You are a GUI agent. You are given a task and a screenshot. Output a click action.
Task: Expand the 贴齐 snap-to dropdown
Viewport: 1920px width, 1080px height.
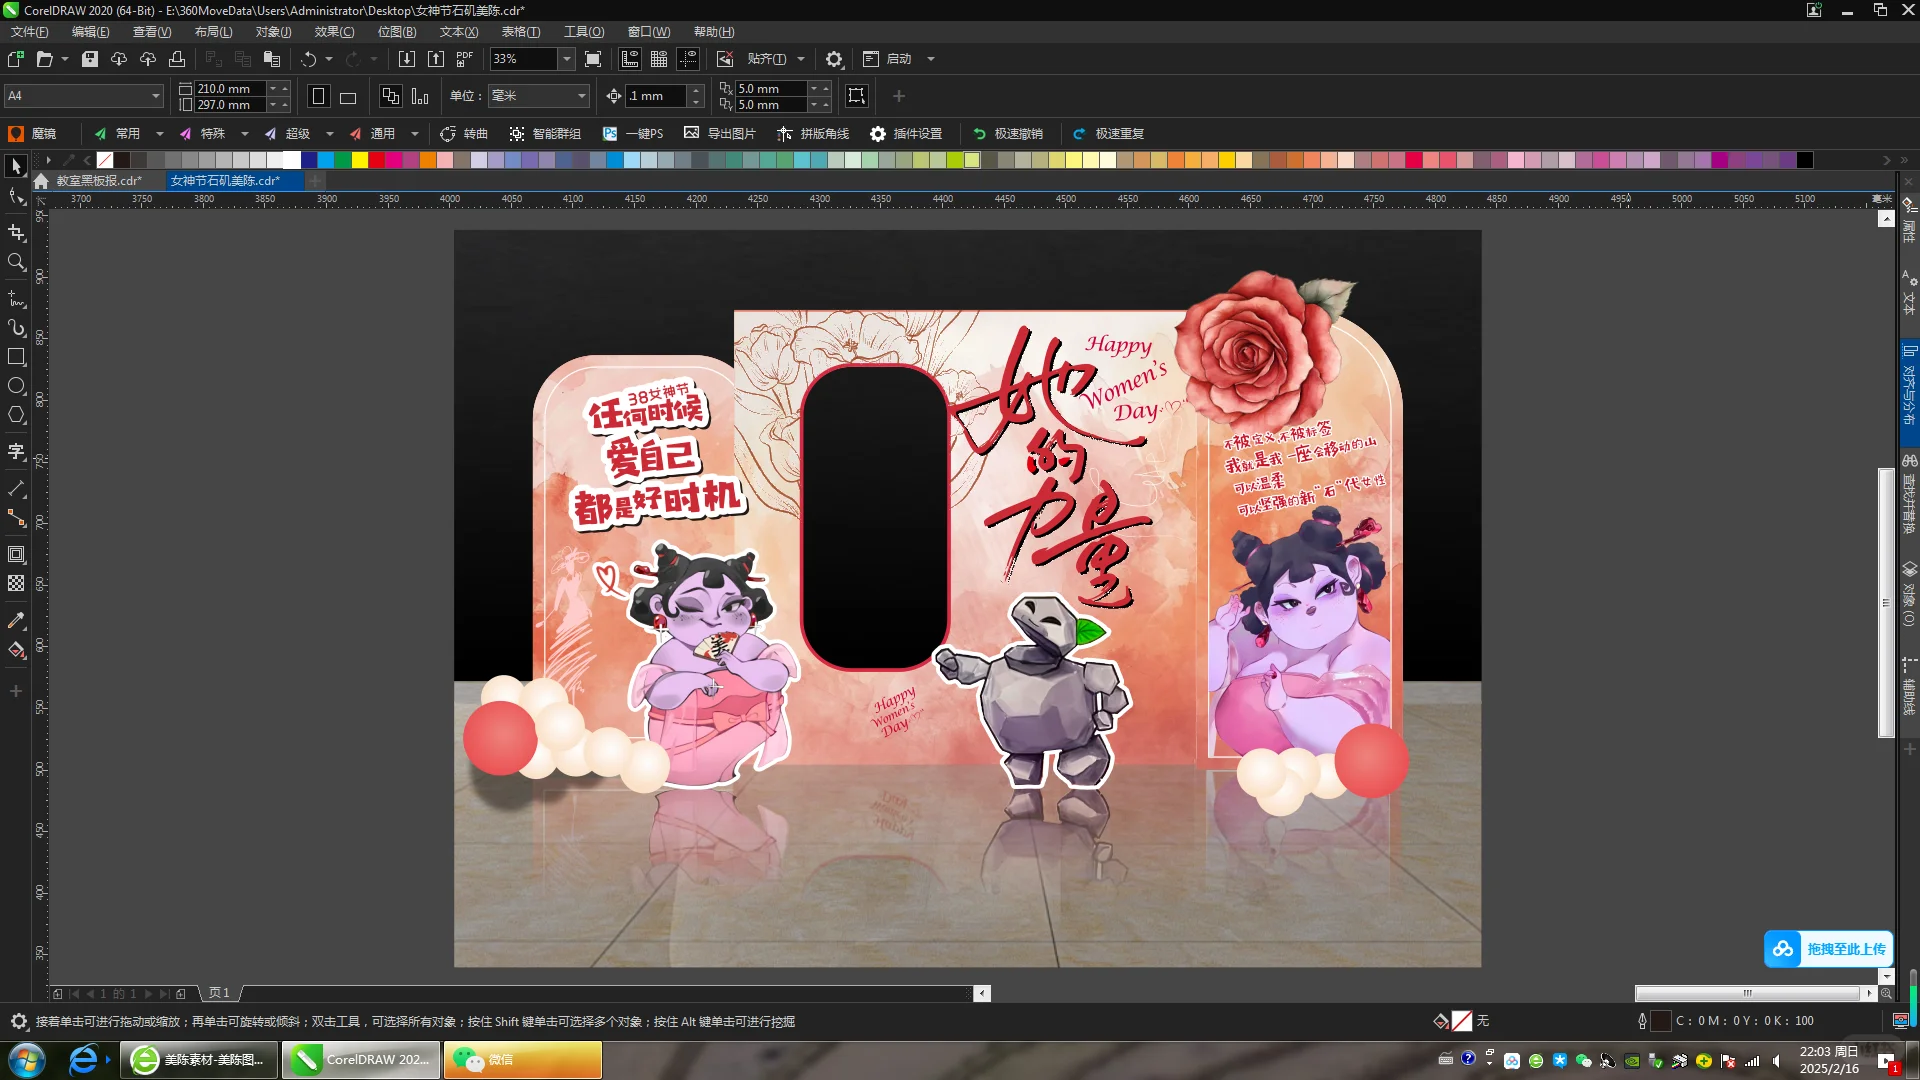[x=801, y=59]
